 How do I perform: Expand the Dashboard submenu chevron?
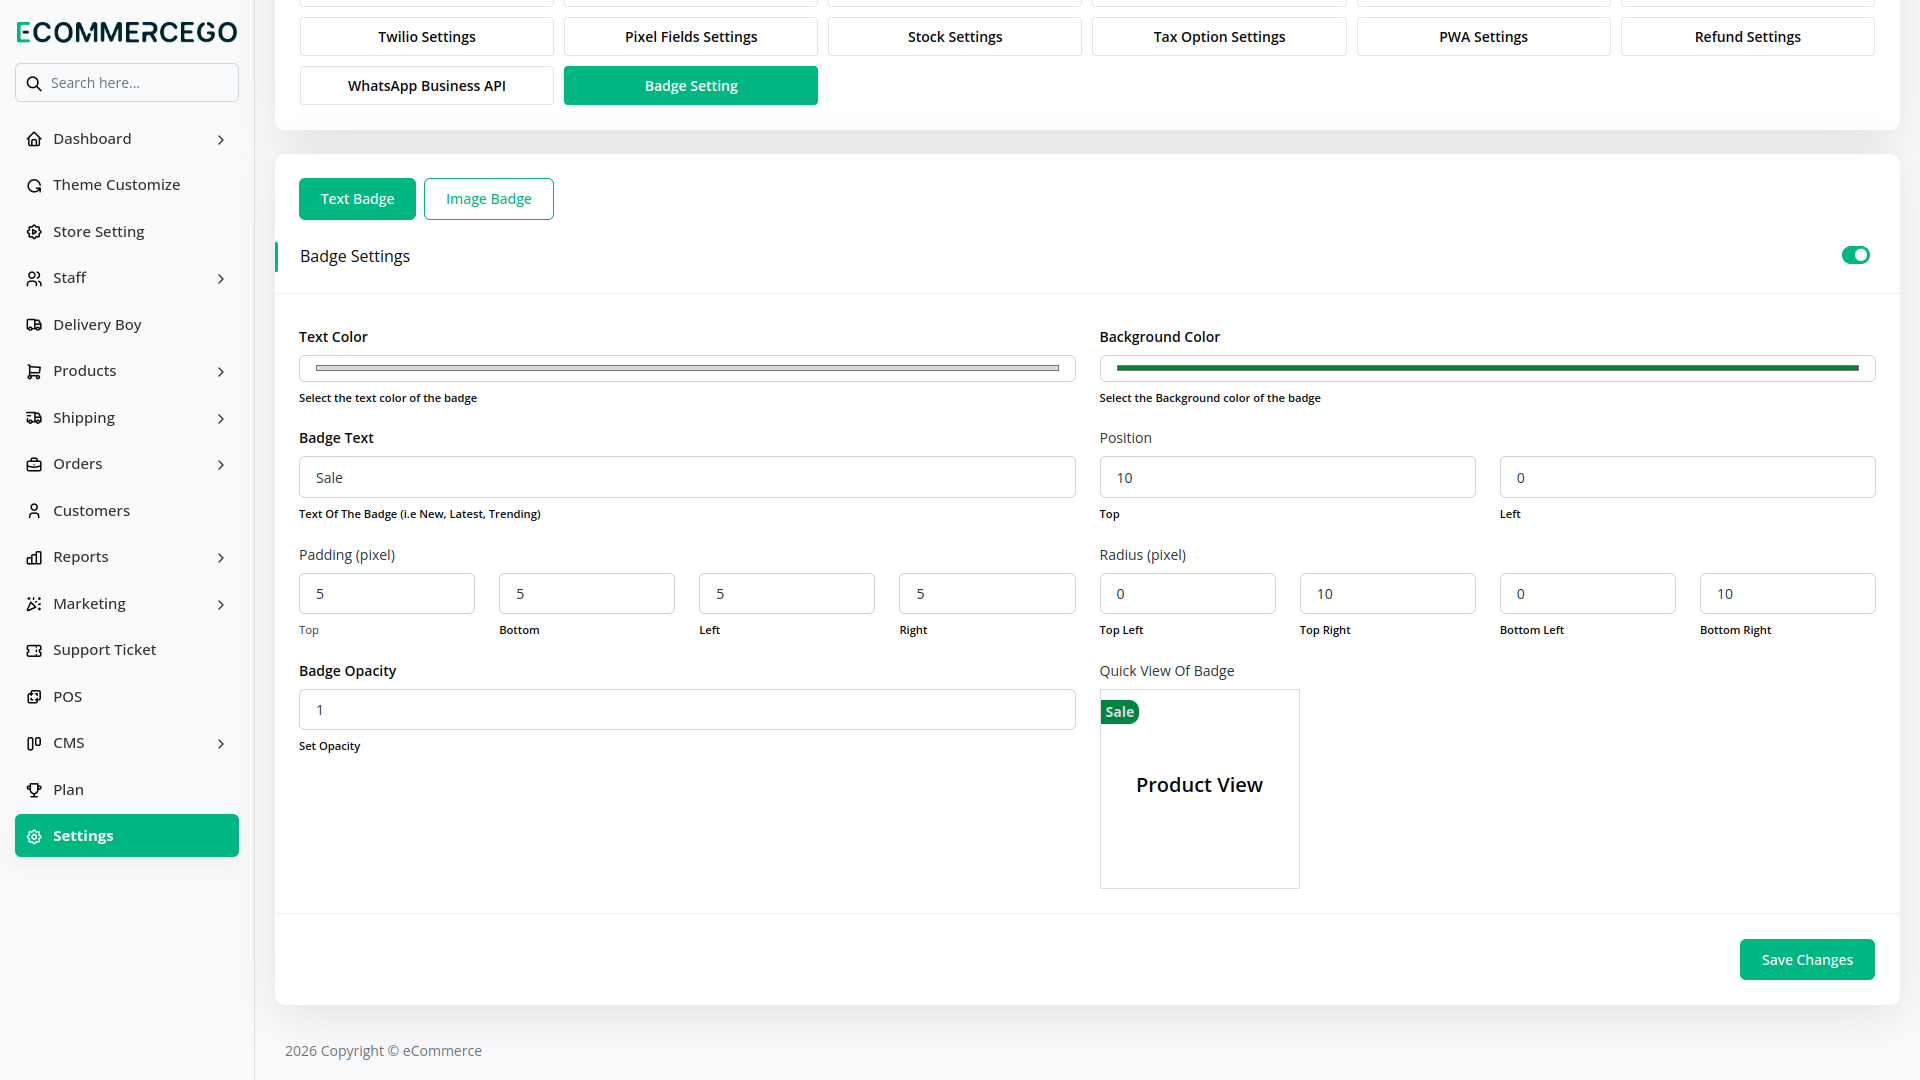pyautogui.click(x=221, y=140)
